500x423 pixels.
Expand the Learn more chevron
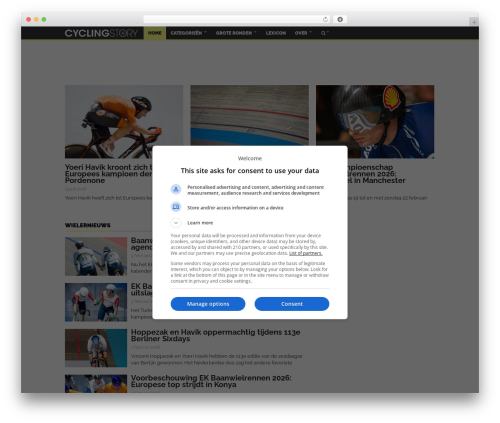click(x=176, y=223)
